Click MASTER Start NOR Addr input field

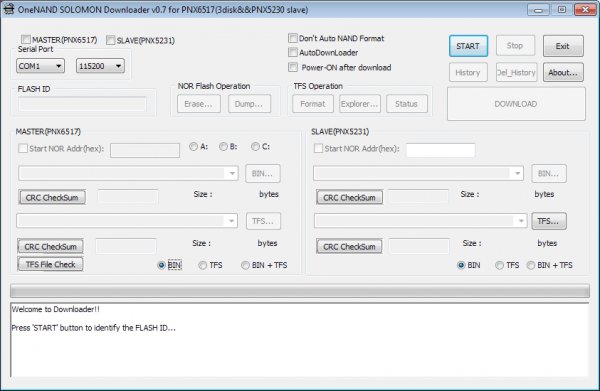pos(145,150)
